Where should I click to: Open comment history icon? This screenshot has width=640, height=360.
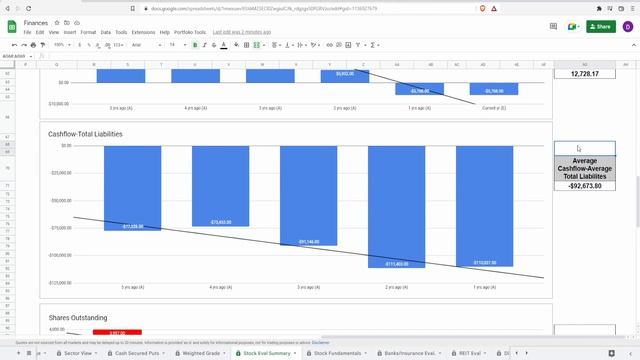click(x=553, y=27)
